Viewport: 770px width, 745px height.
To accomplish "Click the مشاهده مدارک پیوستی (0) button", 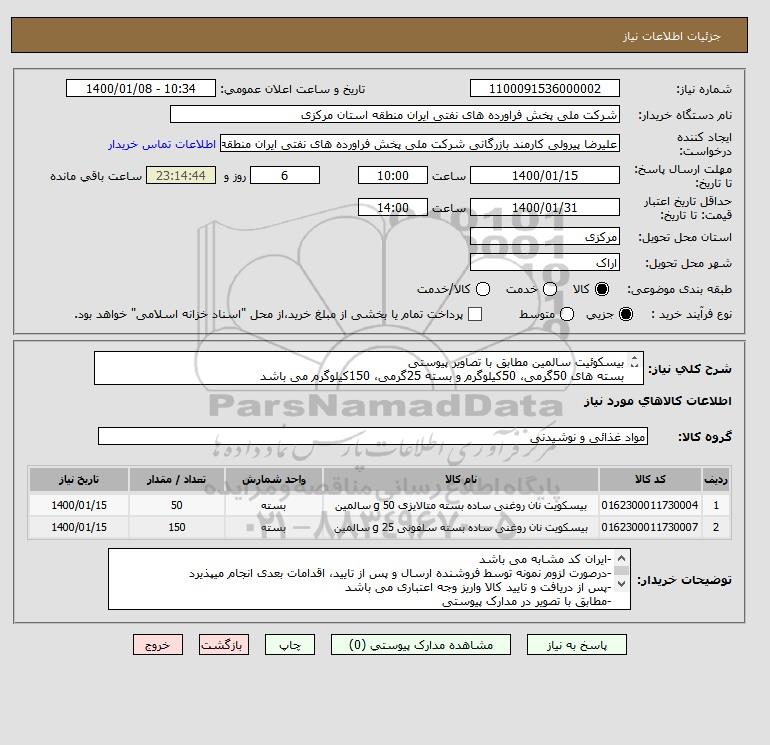I will [x=421, y=645].
